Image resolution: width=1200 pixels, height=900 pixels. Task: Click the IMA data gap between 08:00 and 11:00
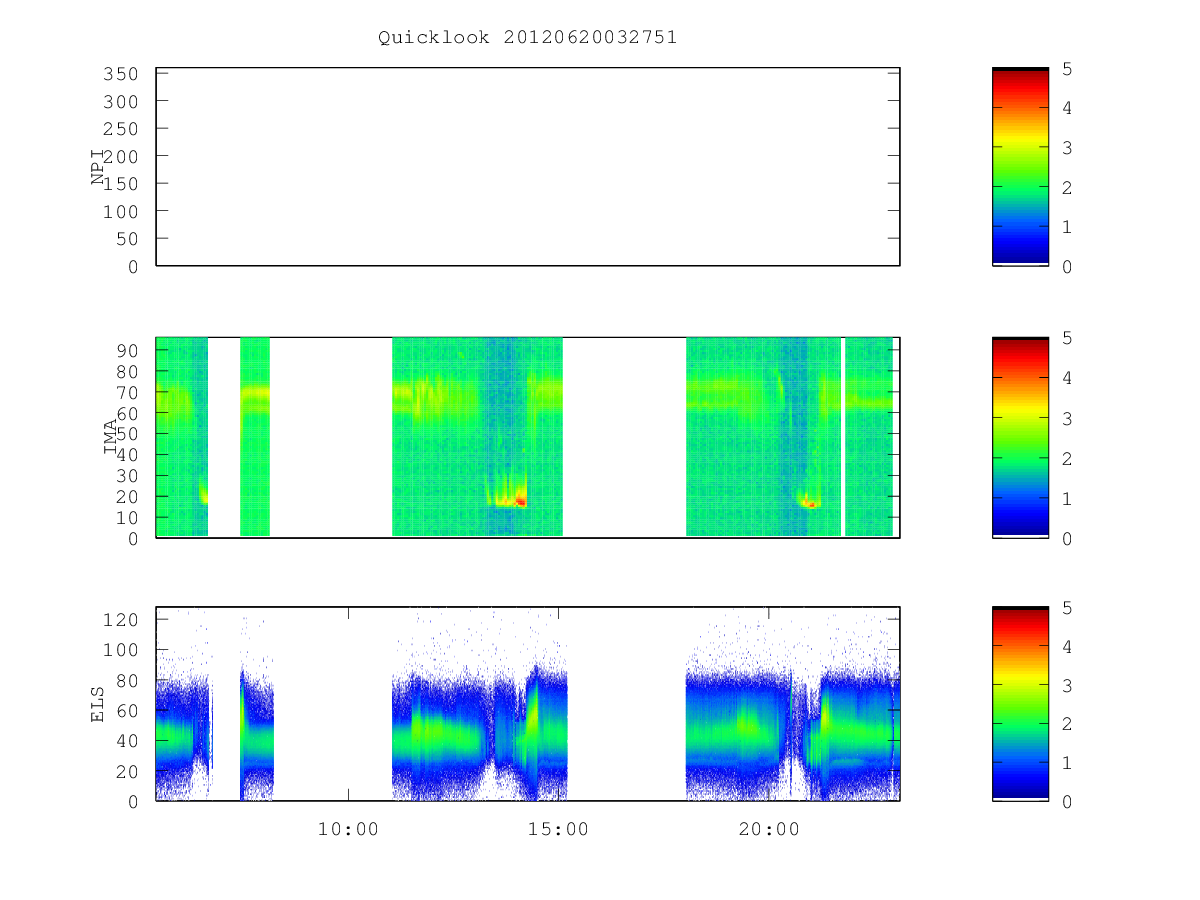(x=330, y=437)
